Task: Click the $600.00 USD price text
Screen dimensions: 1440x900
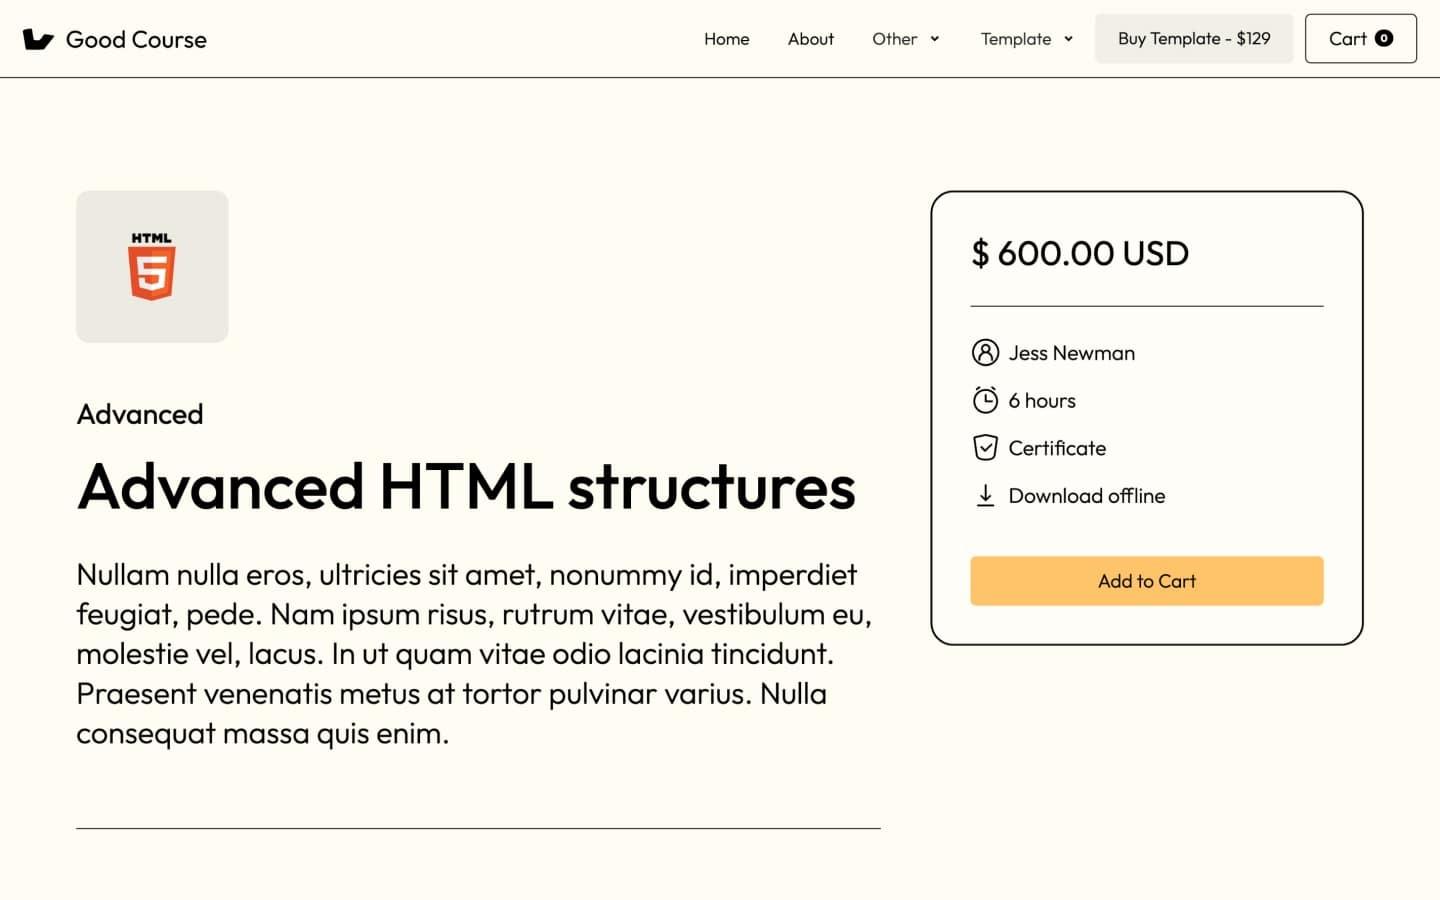Action: pyautogui.click(x=1079, y=253)
